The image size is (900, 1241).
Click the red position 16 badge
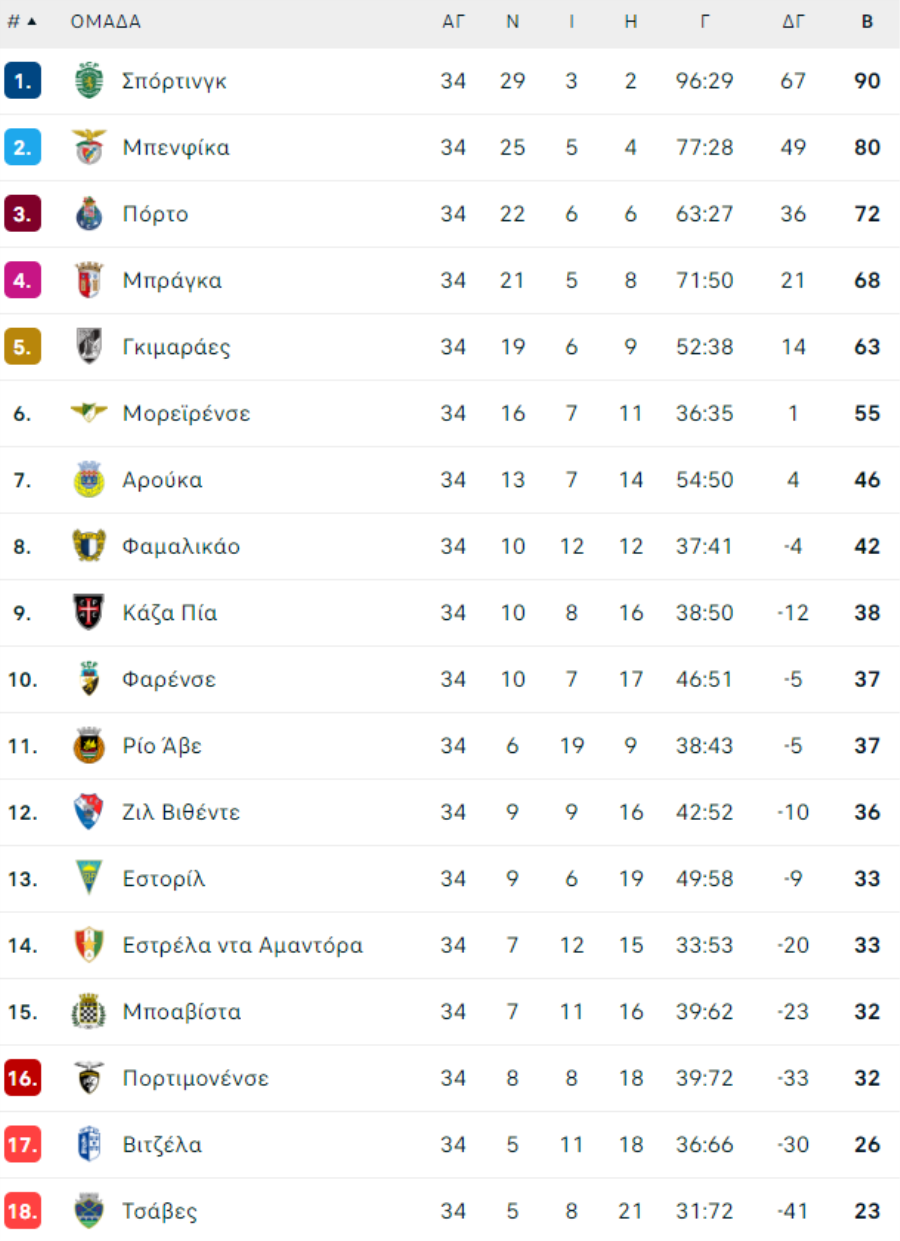pos(22,1078)
